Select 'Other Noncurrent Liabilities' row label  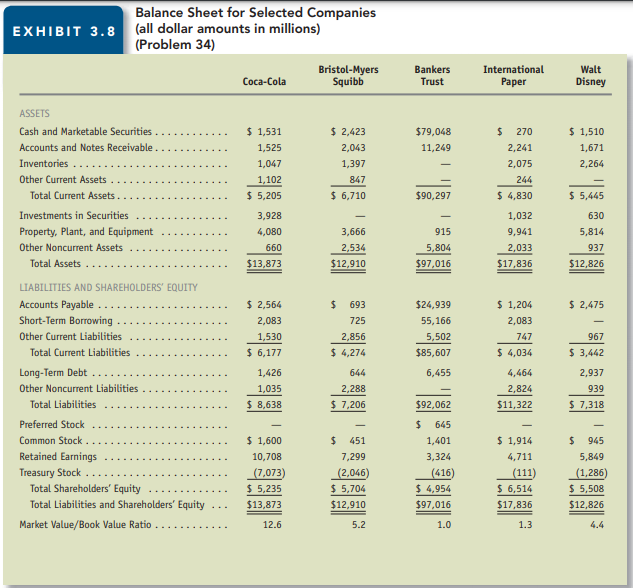pos(79,389)
